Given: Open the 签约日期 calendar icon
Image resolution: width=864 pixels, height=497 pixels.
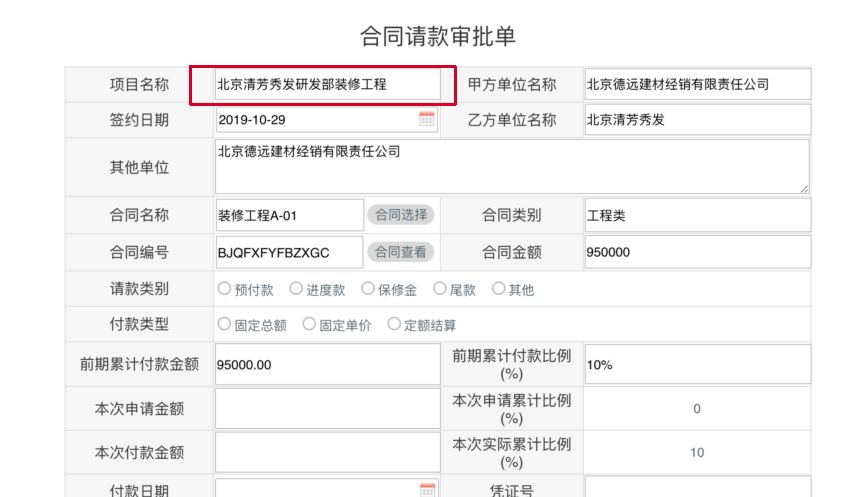Looking at the screenshot, I should pos(427,120).
